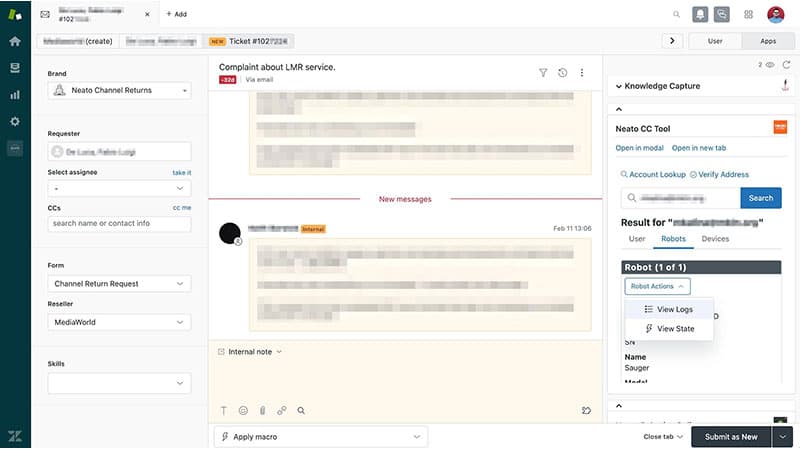Click the take it link
This screenshot has width=800, height=450.
click(182, 172)
